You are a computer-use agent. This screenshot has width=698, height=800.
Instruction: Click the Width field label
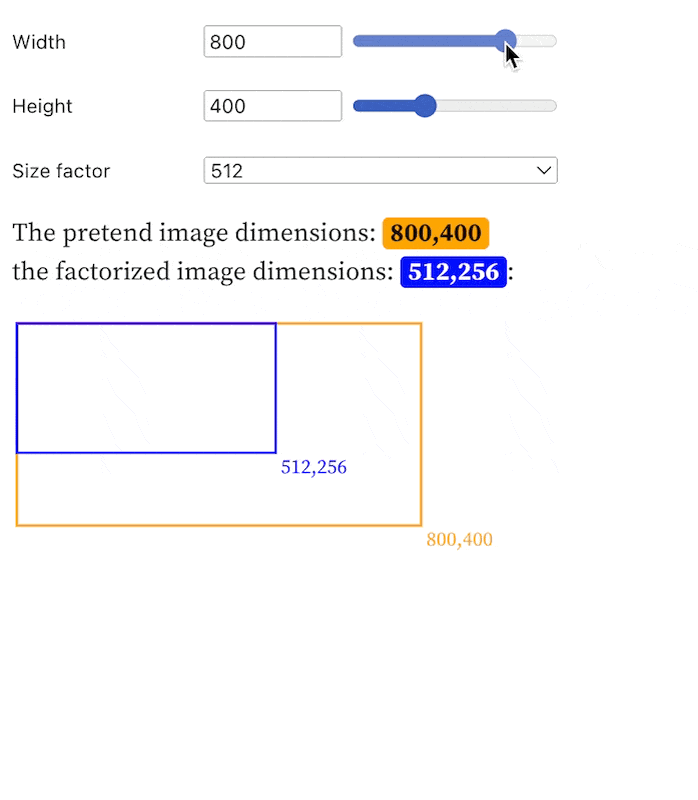39,42
